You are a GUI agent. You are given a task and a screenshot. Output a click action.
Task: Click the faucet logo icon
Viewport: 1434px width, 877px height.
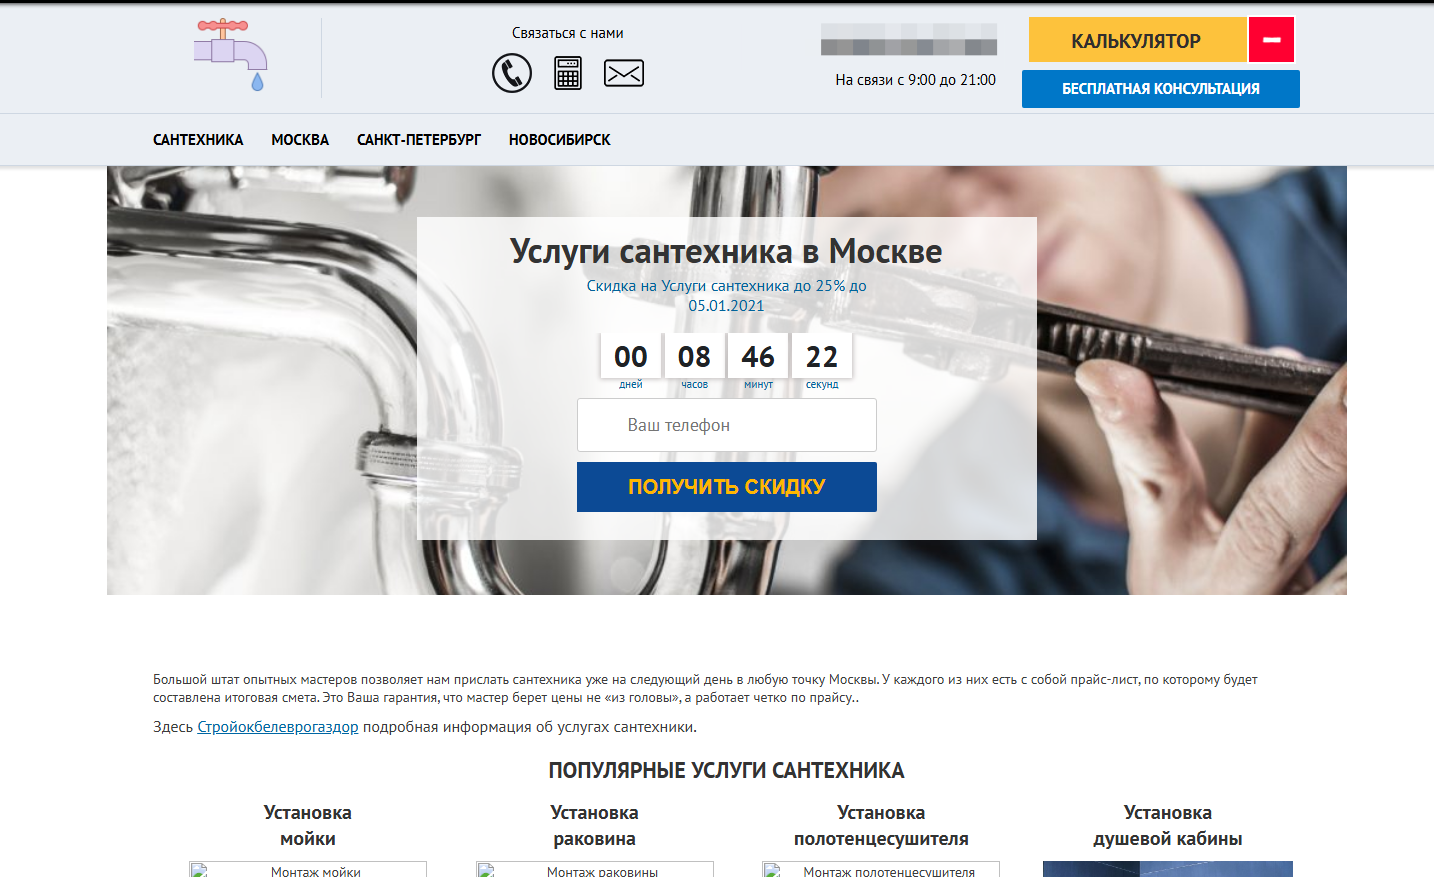[x=231, y=55]
